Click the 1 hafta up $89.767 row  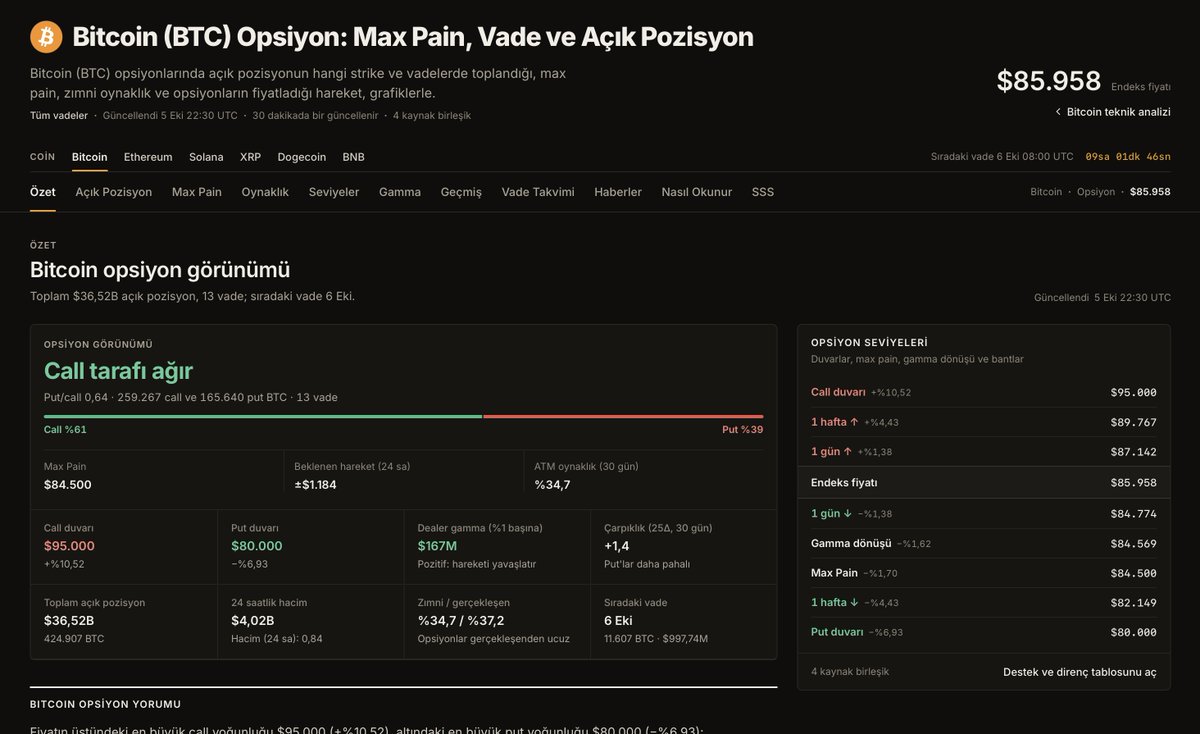(x=984, y=422)
